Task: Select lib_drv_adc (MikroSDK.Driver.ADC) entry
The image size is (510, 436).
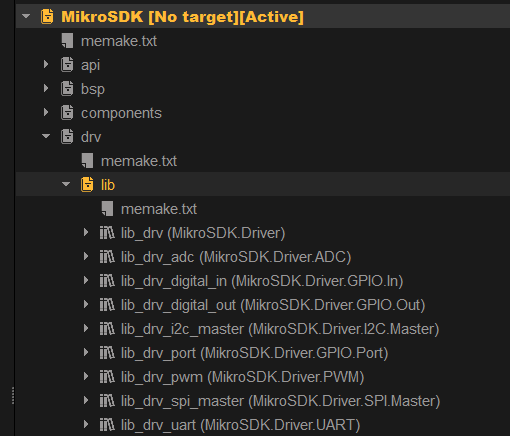Action: tap(236, 257)
